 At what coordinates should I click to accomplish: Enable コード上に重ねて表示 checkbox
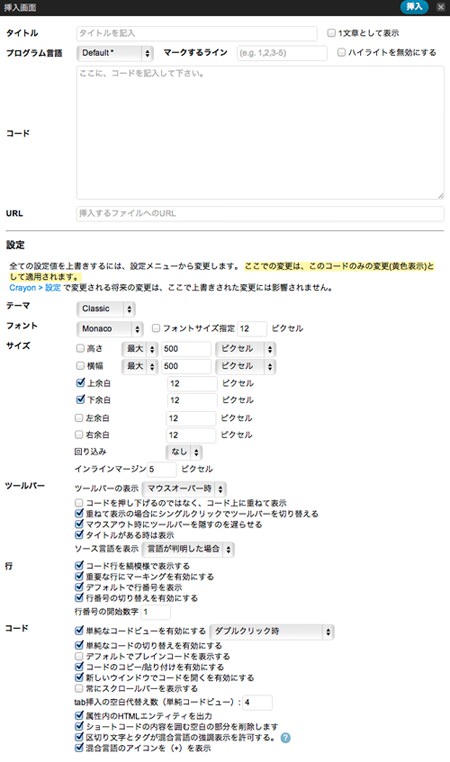79,503
